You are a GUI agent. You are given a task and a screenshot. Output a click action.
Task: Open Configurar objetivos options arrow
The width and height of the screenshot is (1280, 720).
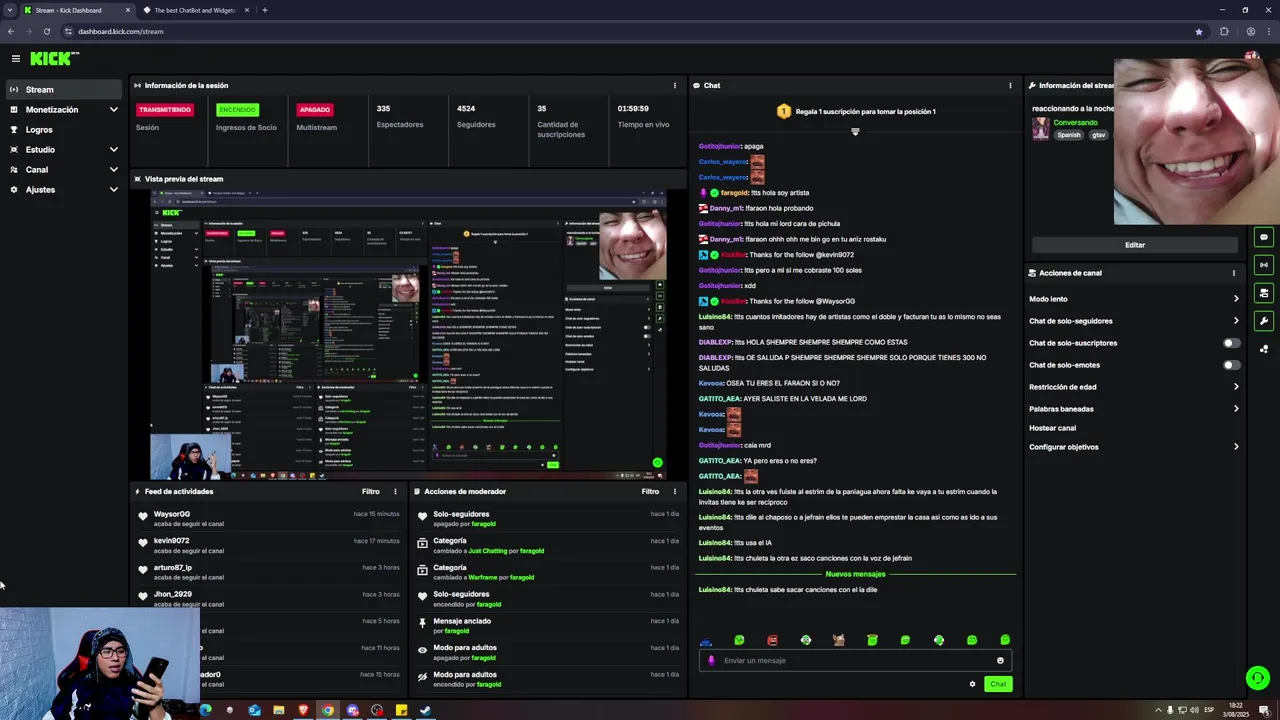(1236, 447)
